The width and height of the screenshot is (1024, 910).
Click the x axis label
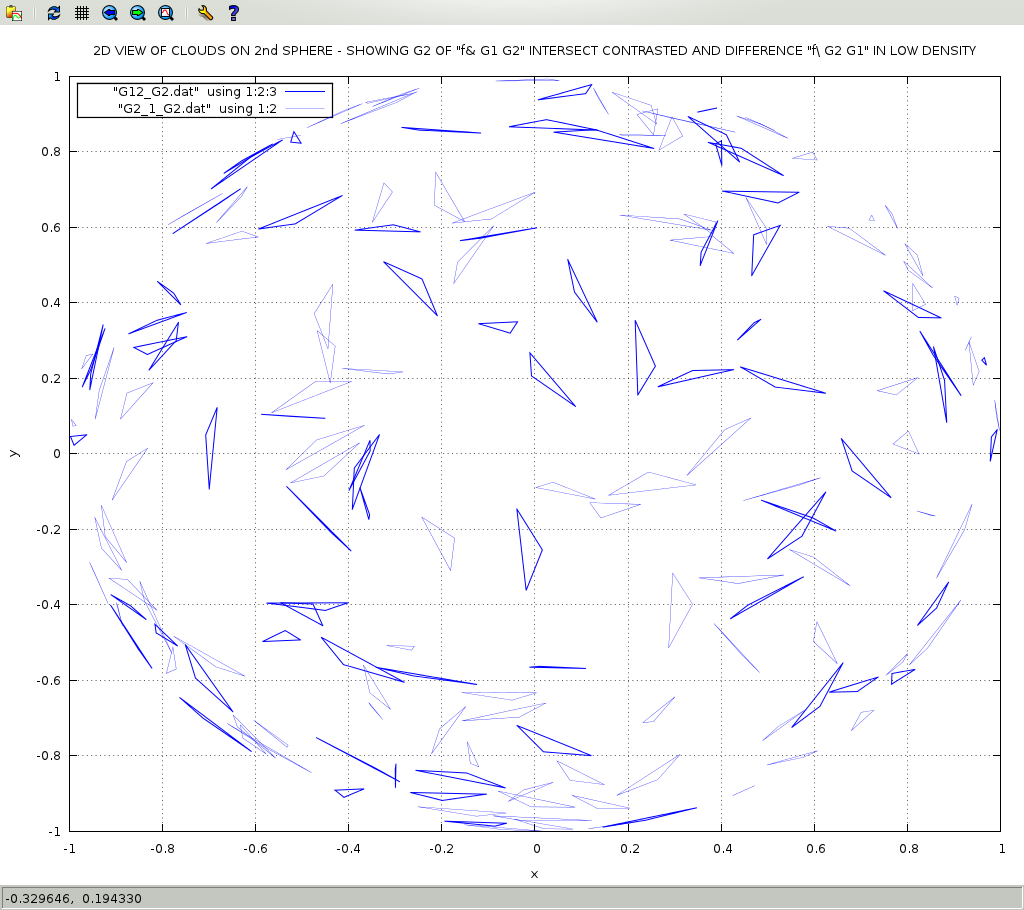pyautogui.click(x=534, y=874)
